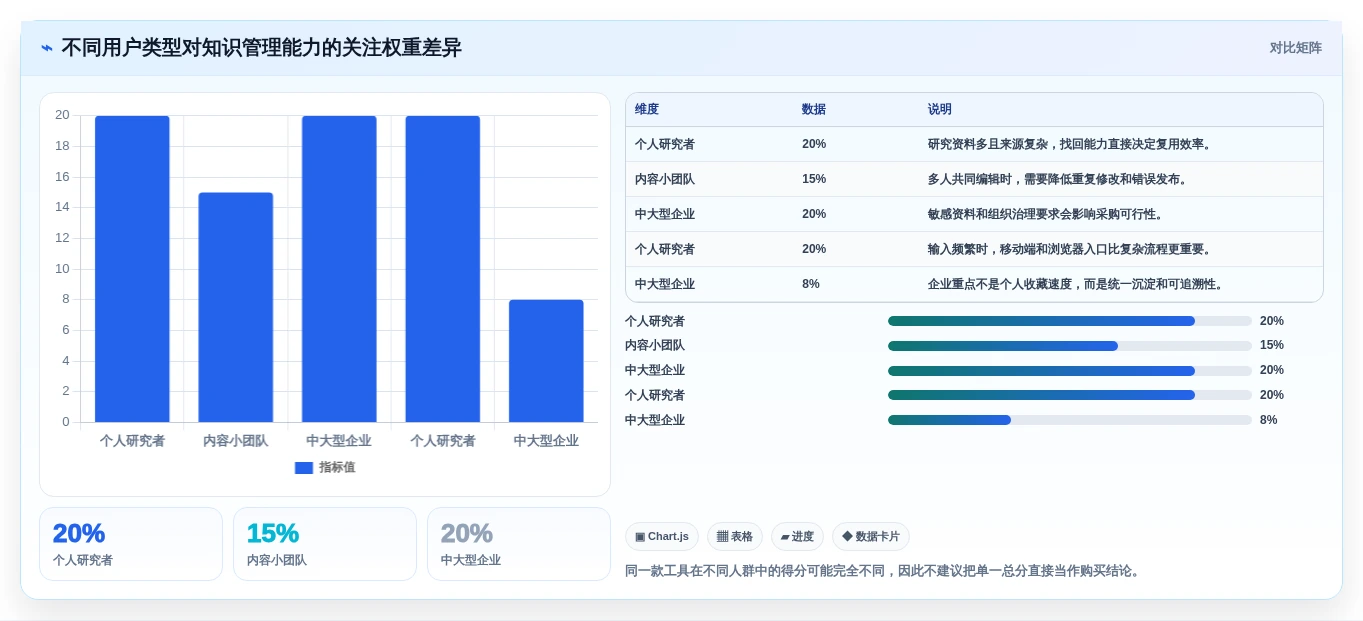This screenshot has width=1363, height=621.
Task: Click the 内容小团队 label left of its progress bar
Action: [x=655, y=346]
